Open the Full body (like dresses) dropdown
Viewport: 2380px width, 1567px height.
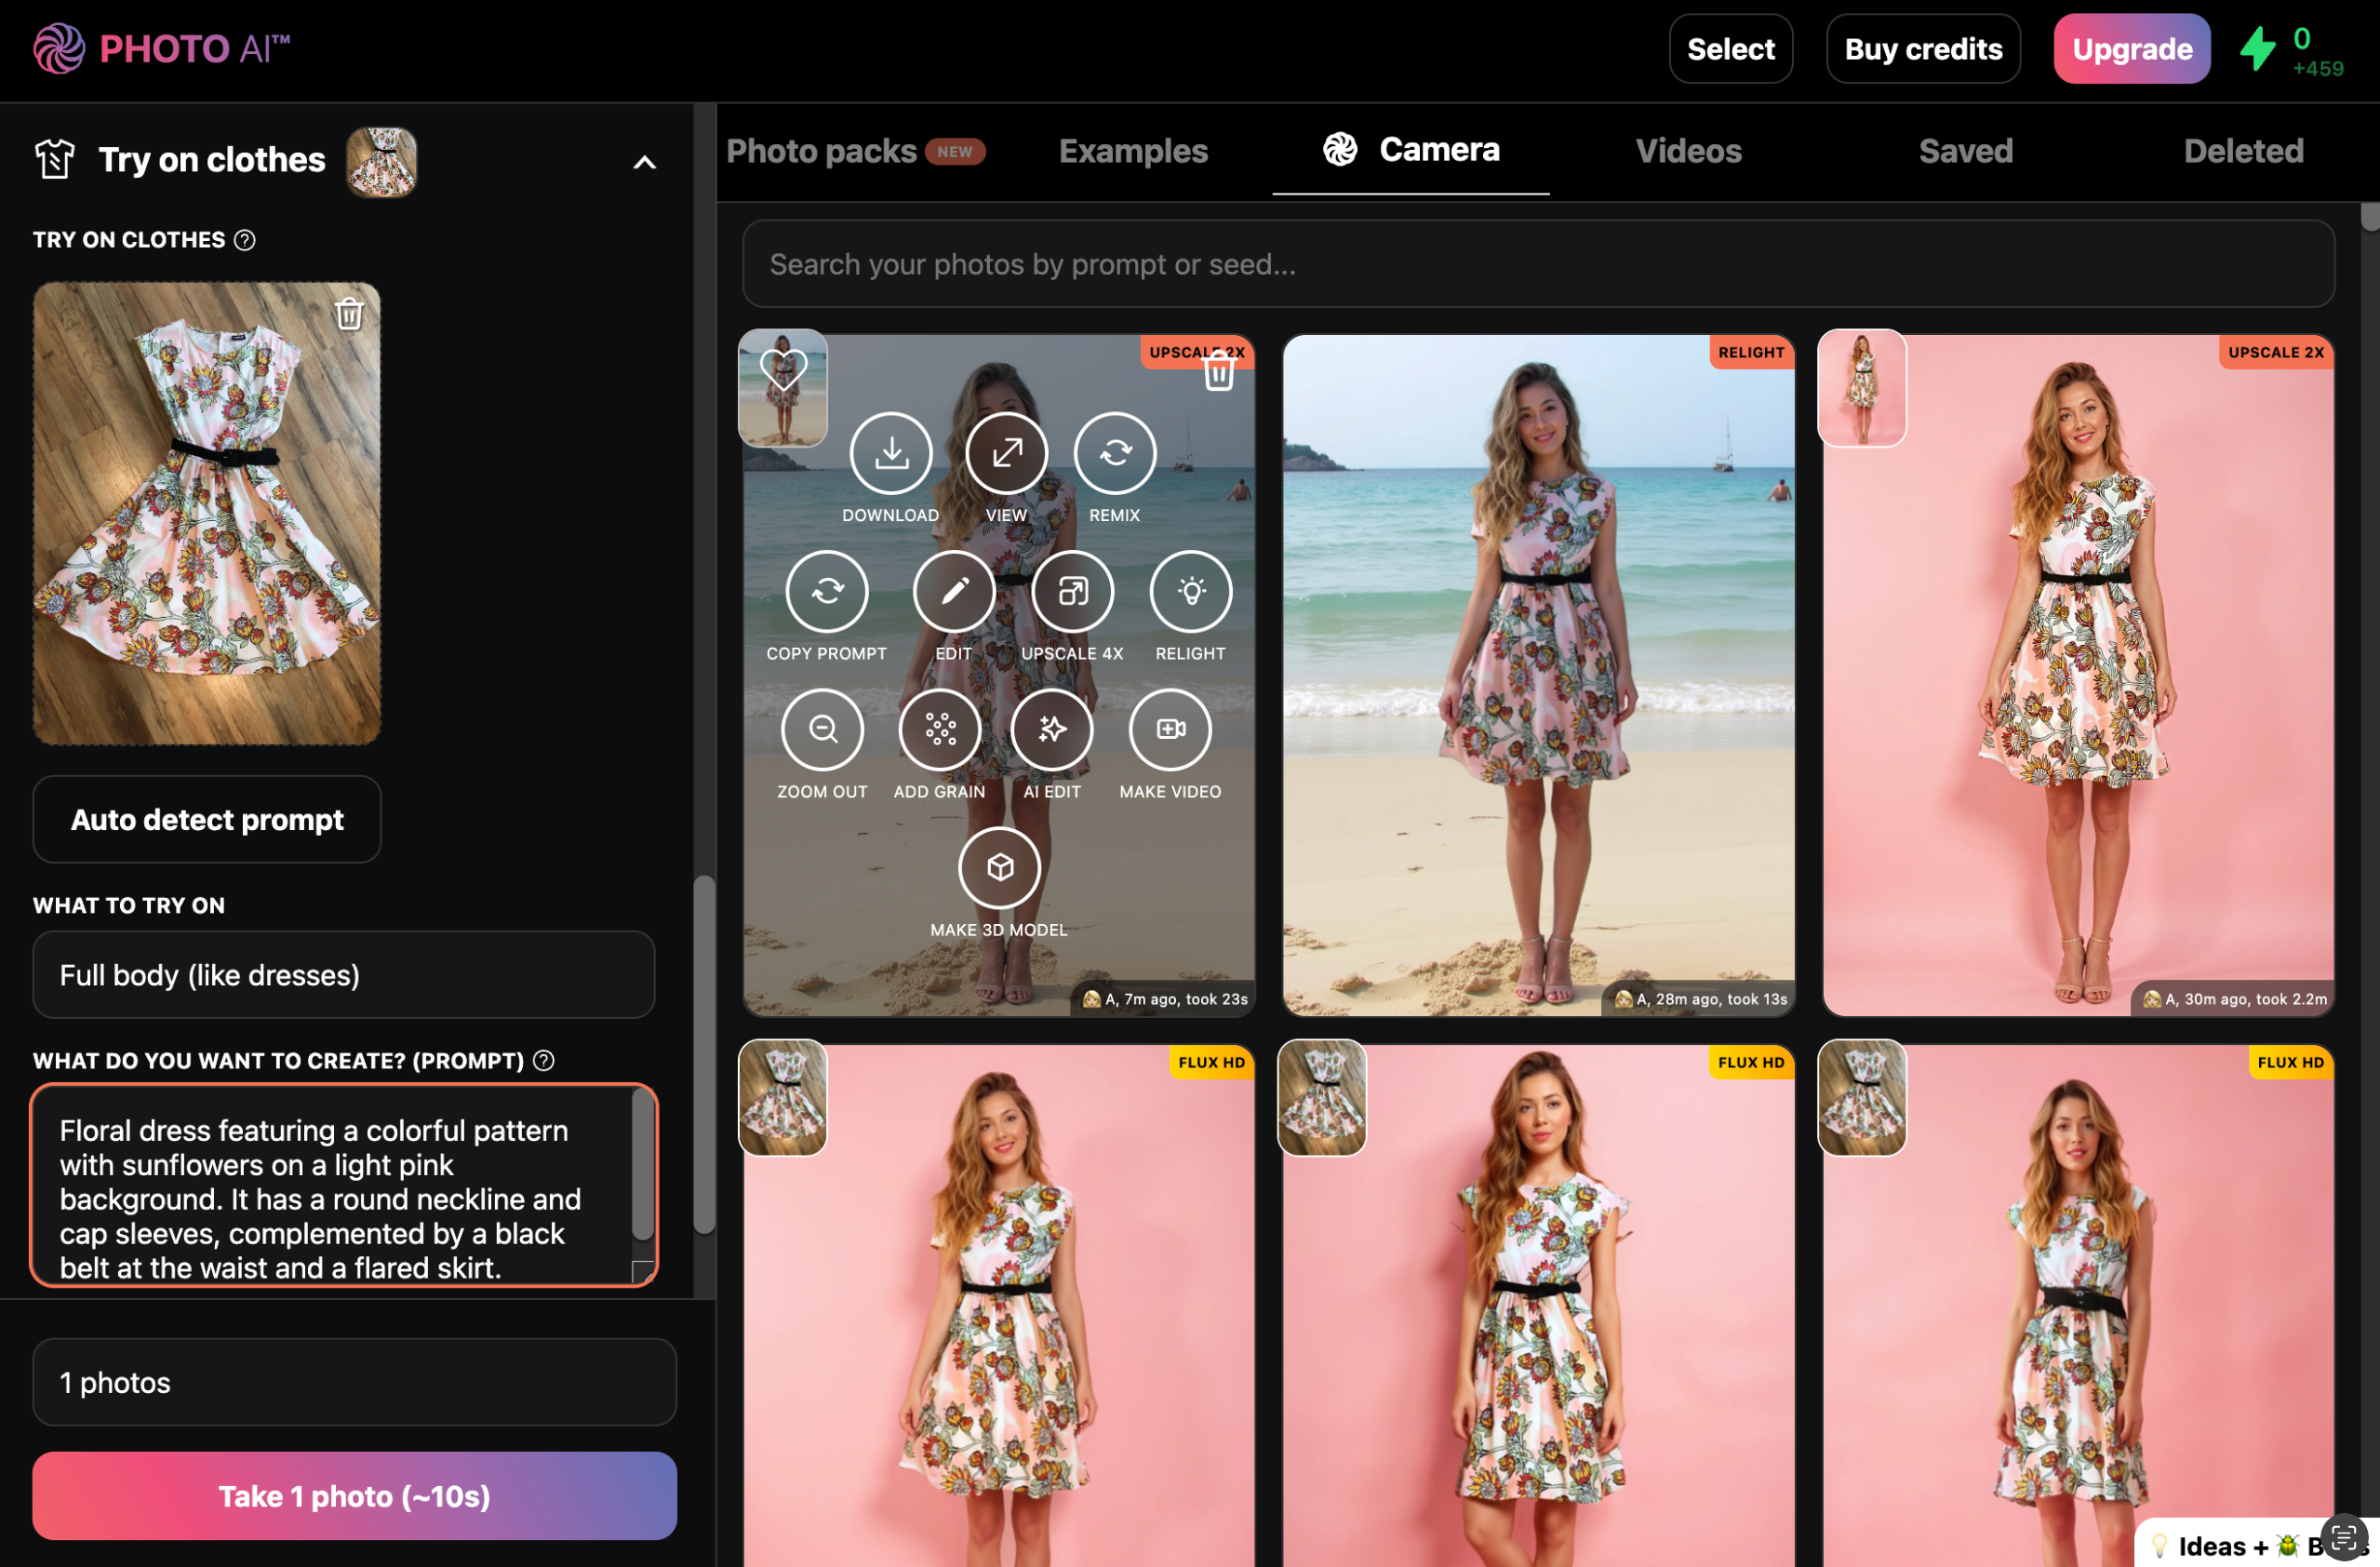[x=343, y=975]
